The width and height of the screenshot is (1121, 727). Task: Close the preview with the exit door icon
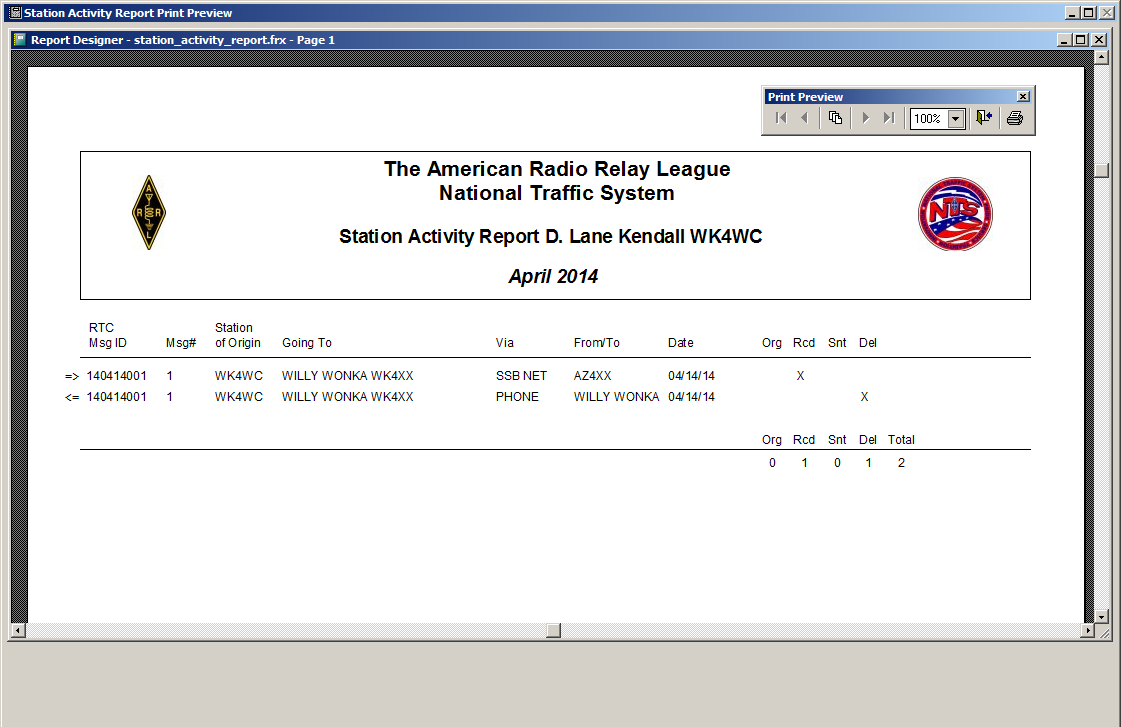(984, 118)
